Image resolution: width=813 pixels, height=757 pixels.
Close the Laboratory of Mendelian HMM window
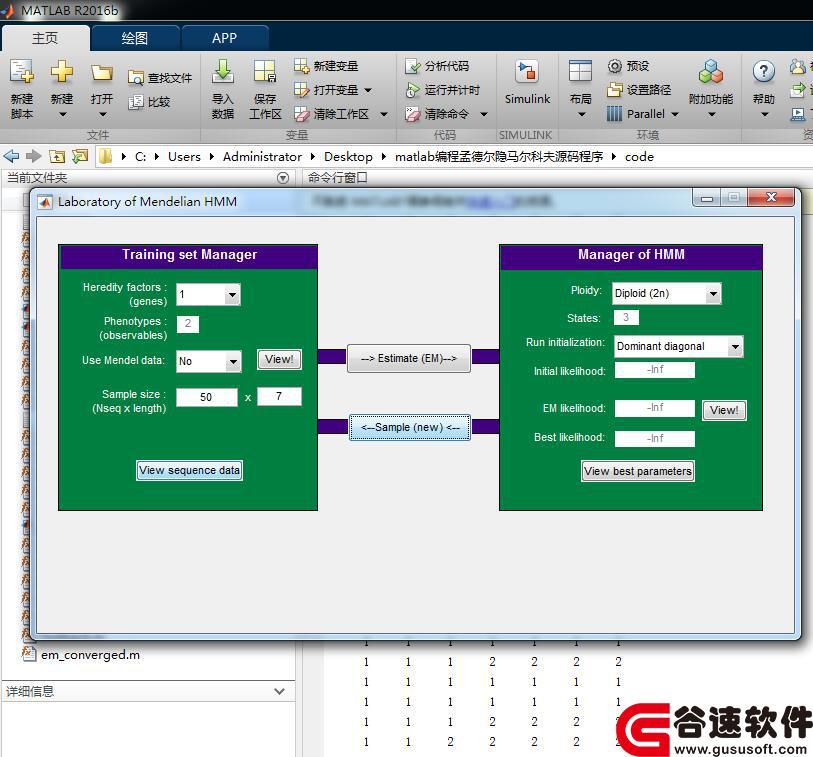pos(771,198)
